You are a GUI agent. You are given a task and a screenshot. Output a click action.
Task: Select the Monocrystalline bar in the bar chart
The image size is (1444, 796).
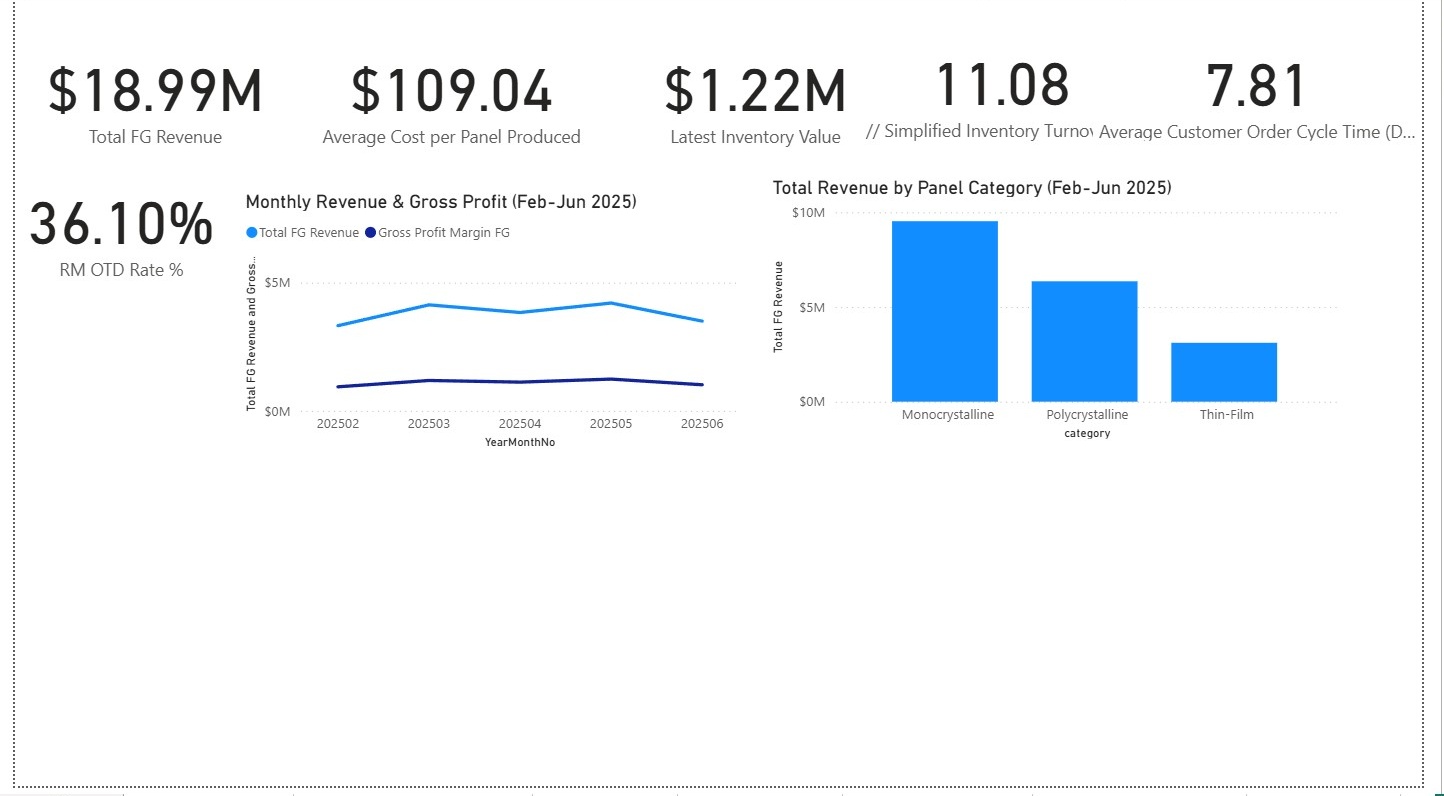tap(945, 310)
